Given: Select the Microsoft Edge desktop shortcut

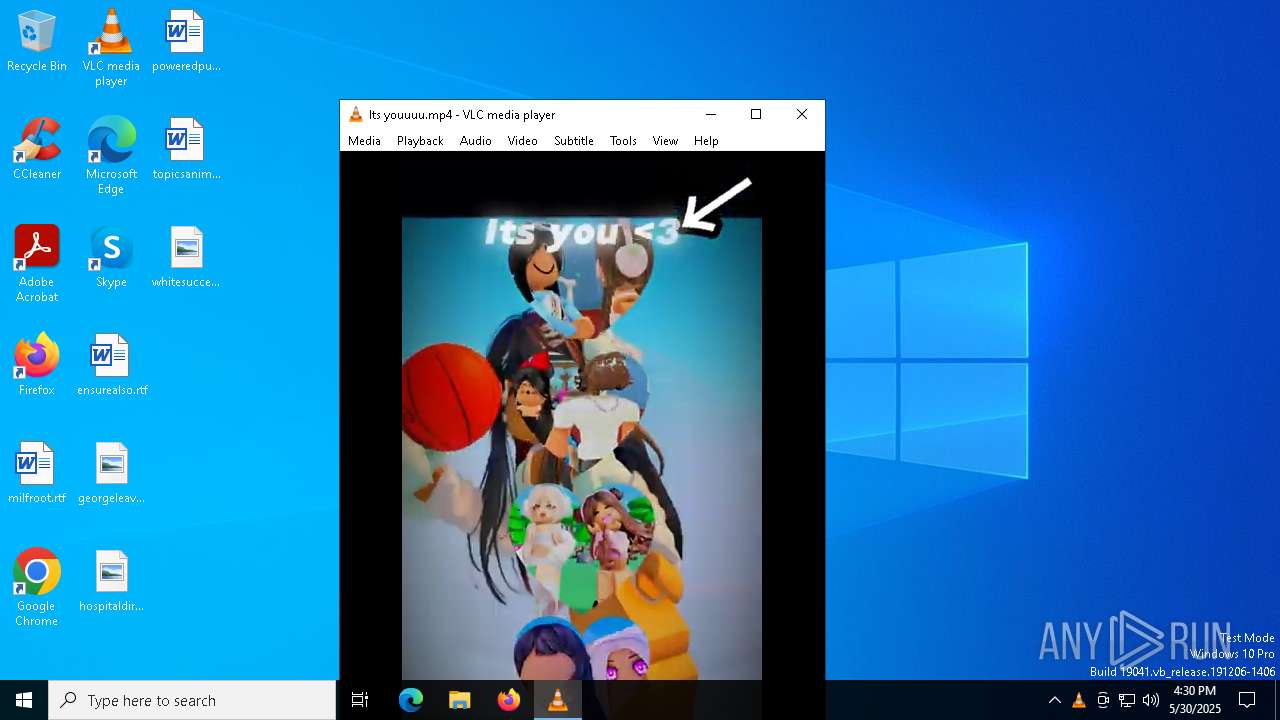Looking at the screenshot, I should (x=111, y=156).
